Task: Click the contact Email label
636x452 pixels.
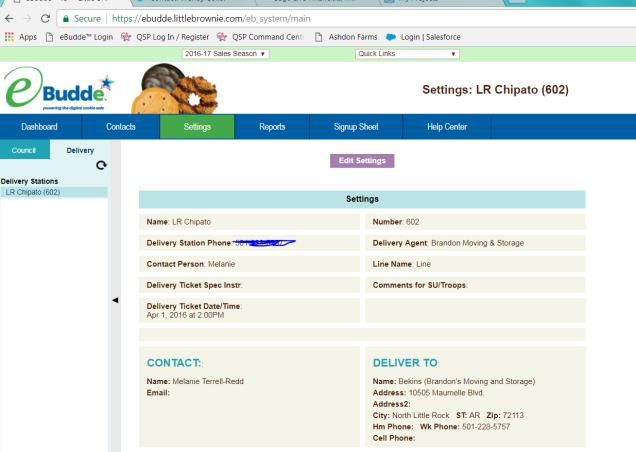Action: [158, 393]
